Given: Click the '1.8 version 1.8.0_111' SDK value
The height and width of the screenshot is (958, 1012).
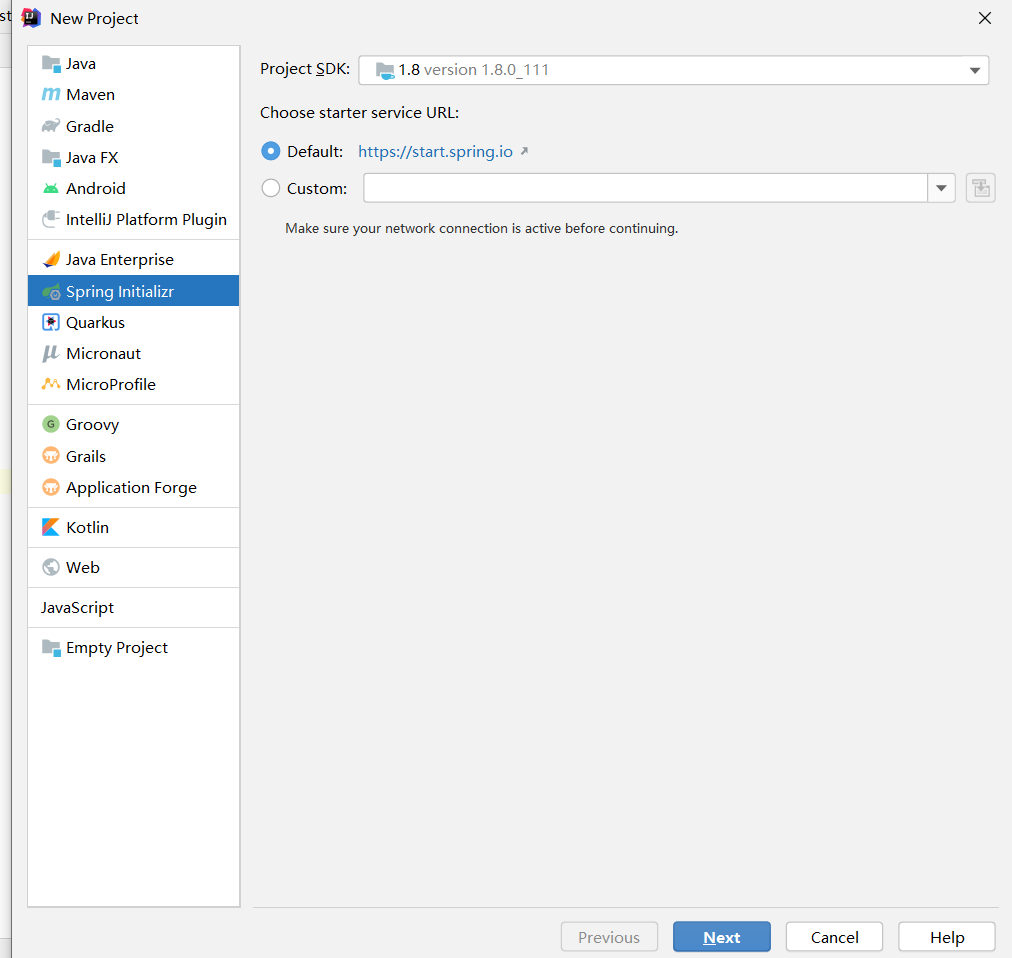Looking at the screenshot, I should pyautogui.click(x=474, y=70).
